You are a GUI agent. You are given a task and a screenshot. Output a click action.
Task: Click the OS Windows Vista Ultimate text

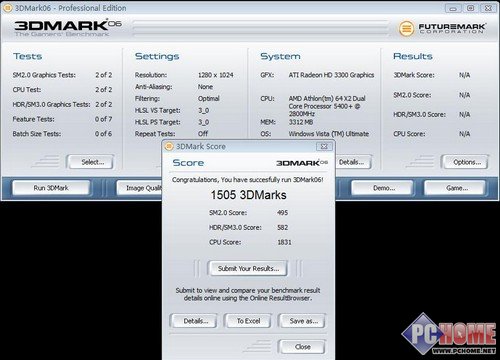[329, 134]
